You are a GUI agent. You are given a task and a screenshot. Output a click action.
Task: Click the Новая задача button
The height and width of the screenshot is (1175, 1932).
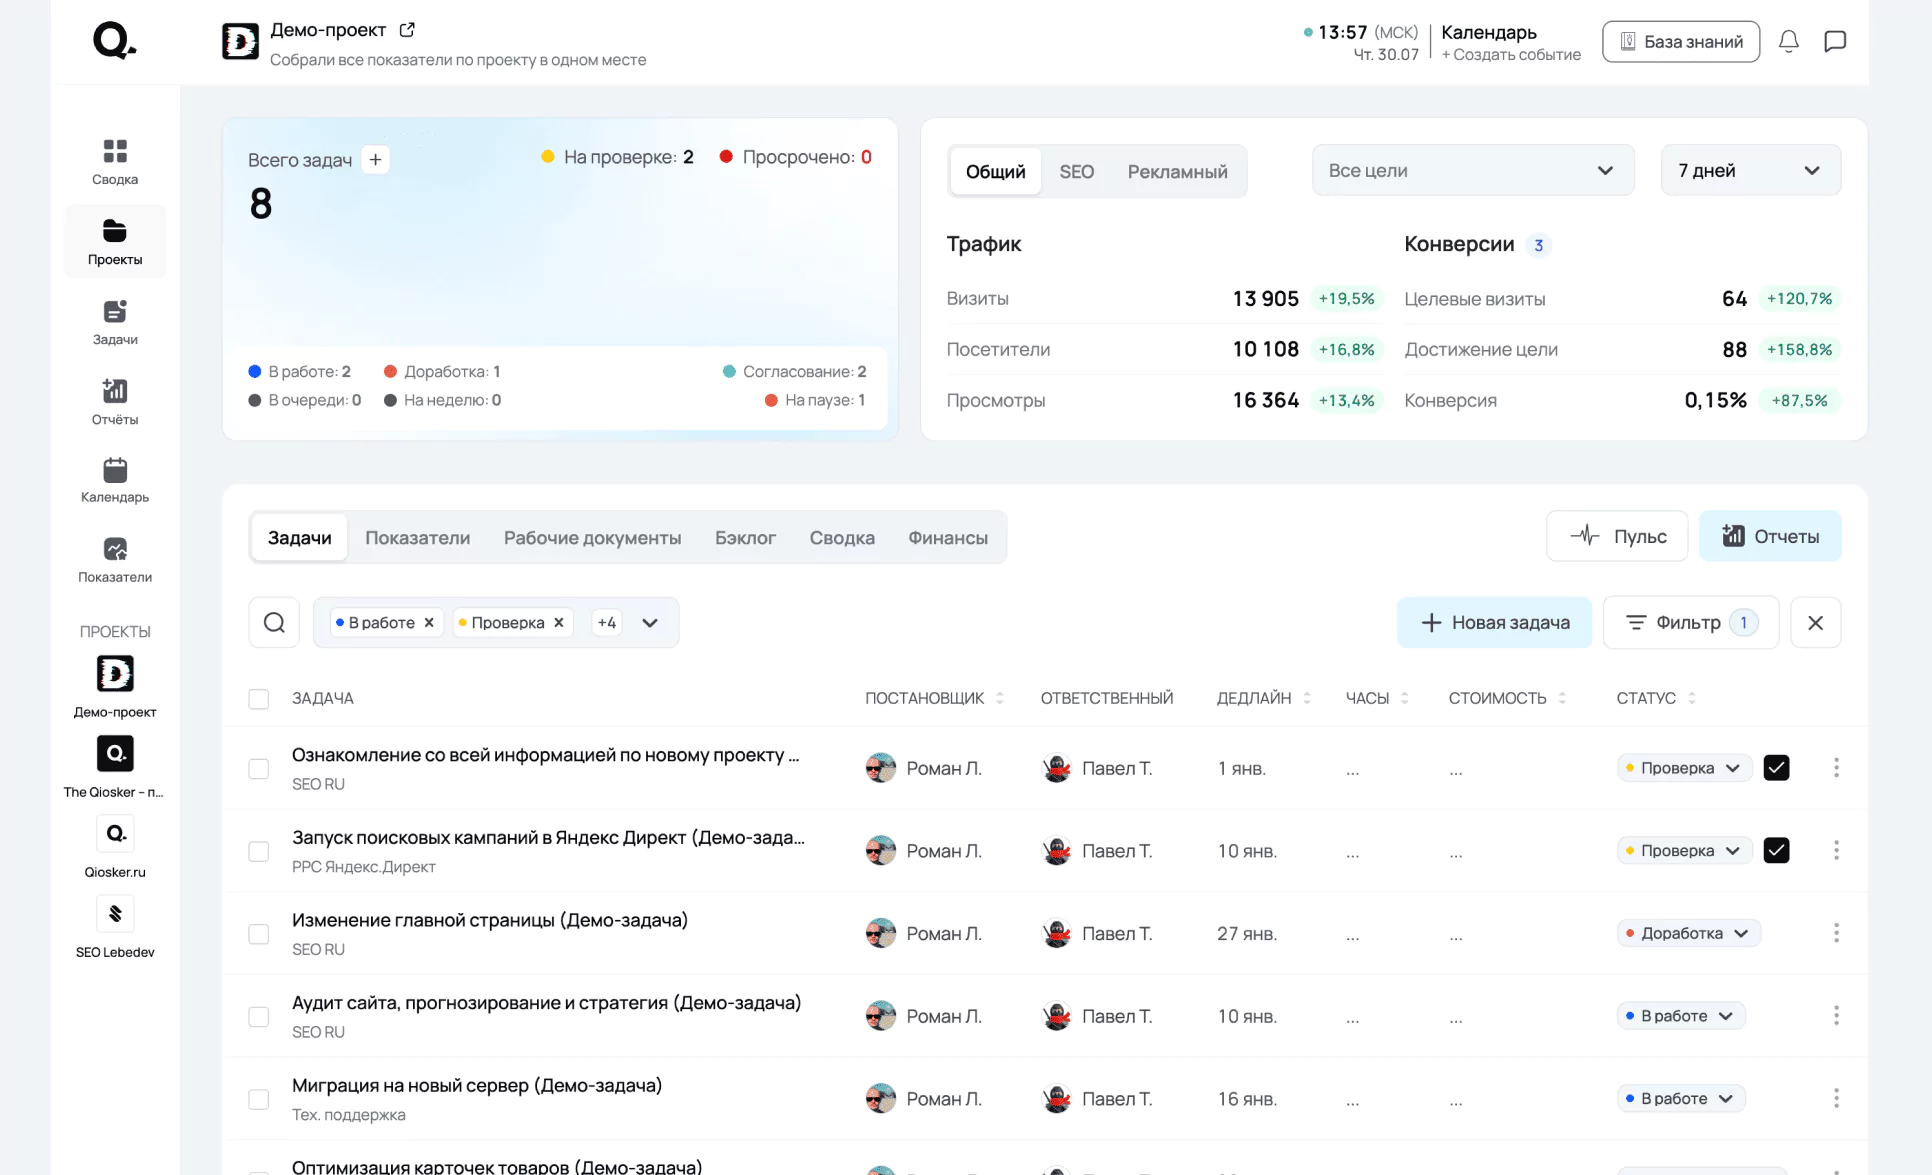1494,622
